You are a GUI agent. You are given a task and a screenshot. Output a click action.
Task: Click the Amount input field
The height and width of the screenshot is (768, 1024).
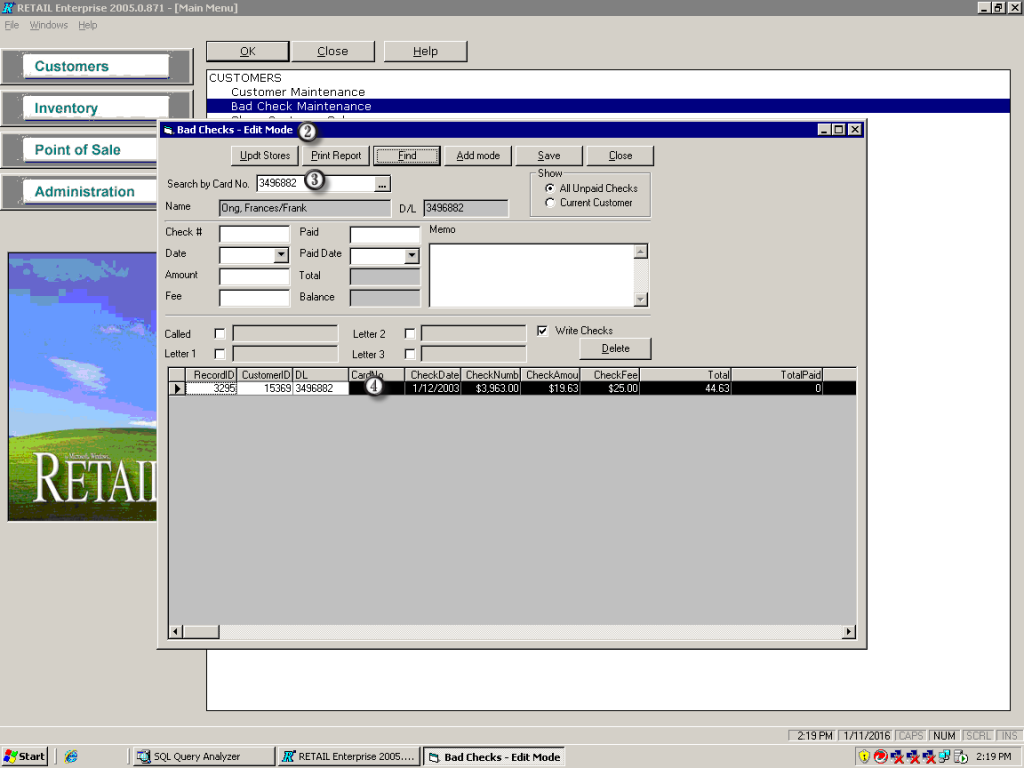tap(254, 277)
